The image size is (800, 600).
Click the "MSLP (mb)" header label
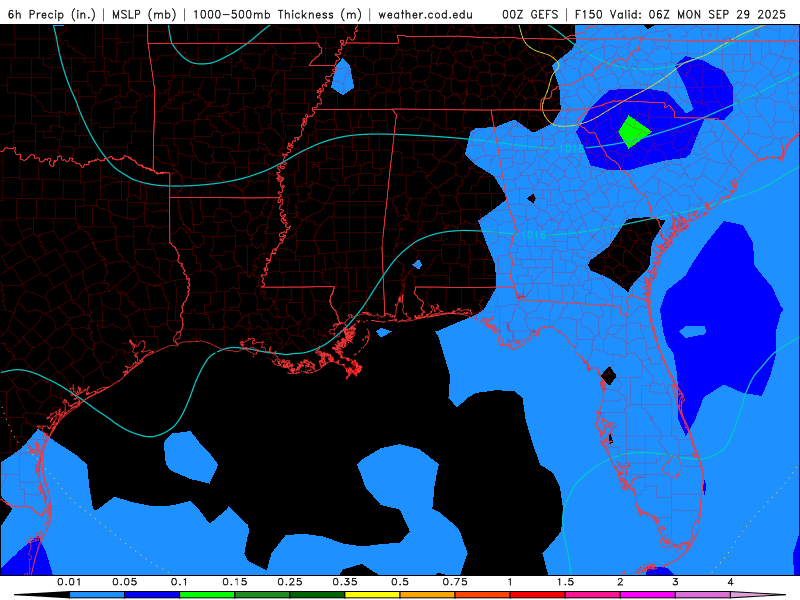[144, 14]
